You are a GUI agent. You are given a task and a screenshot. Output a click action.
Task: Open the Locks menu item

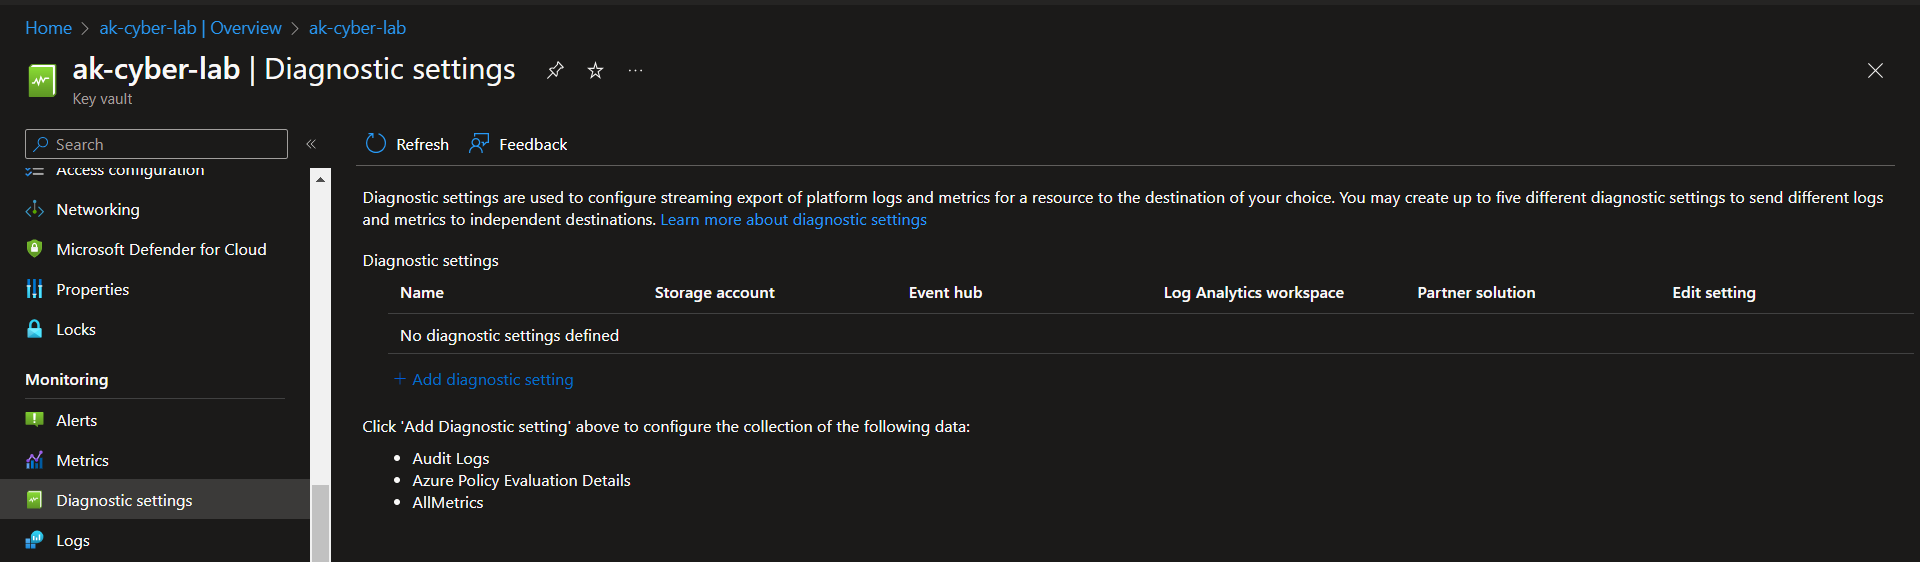76,329
